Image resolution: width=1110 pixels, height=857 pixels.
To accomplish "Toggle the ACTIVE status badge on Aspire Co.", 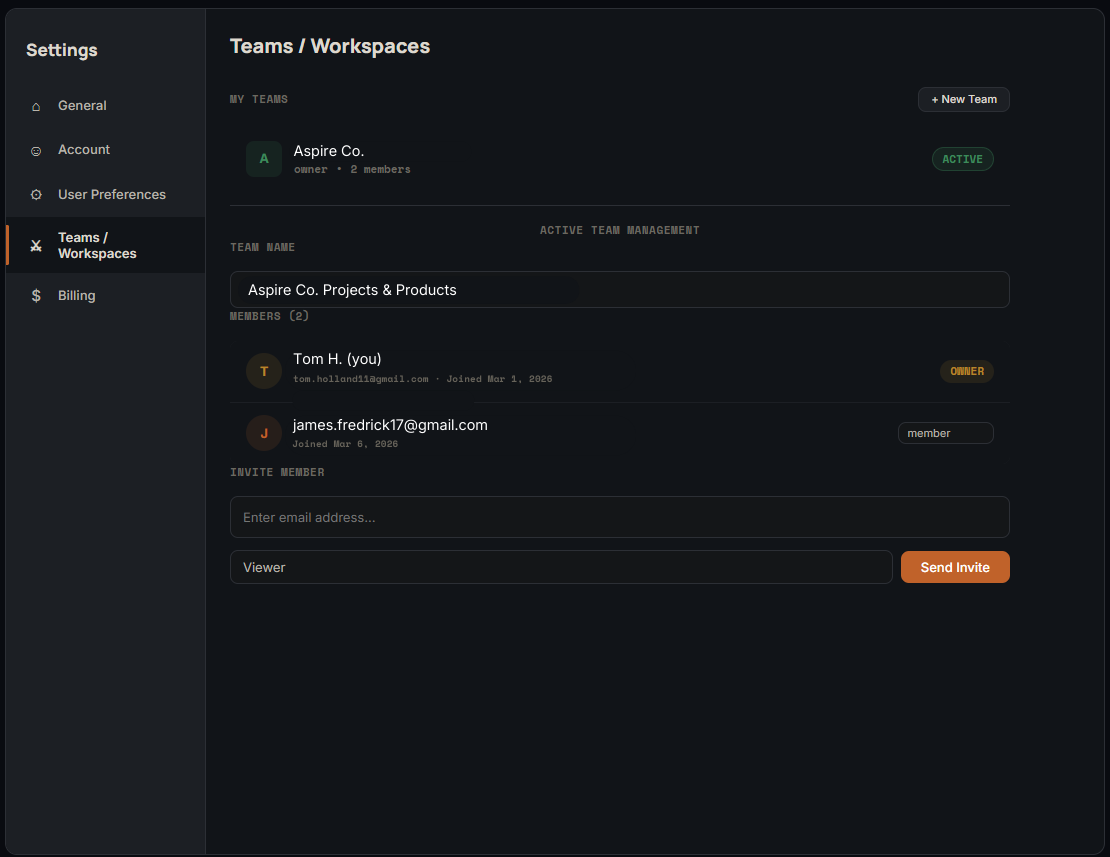I will click(962, 158).
